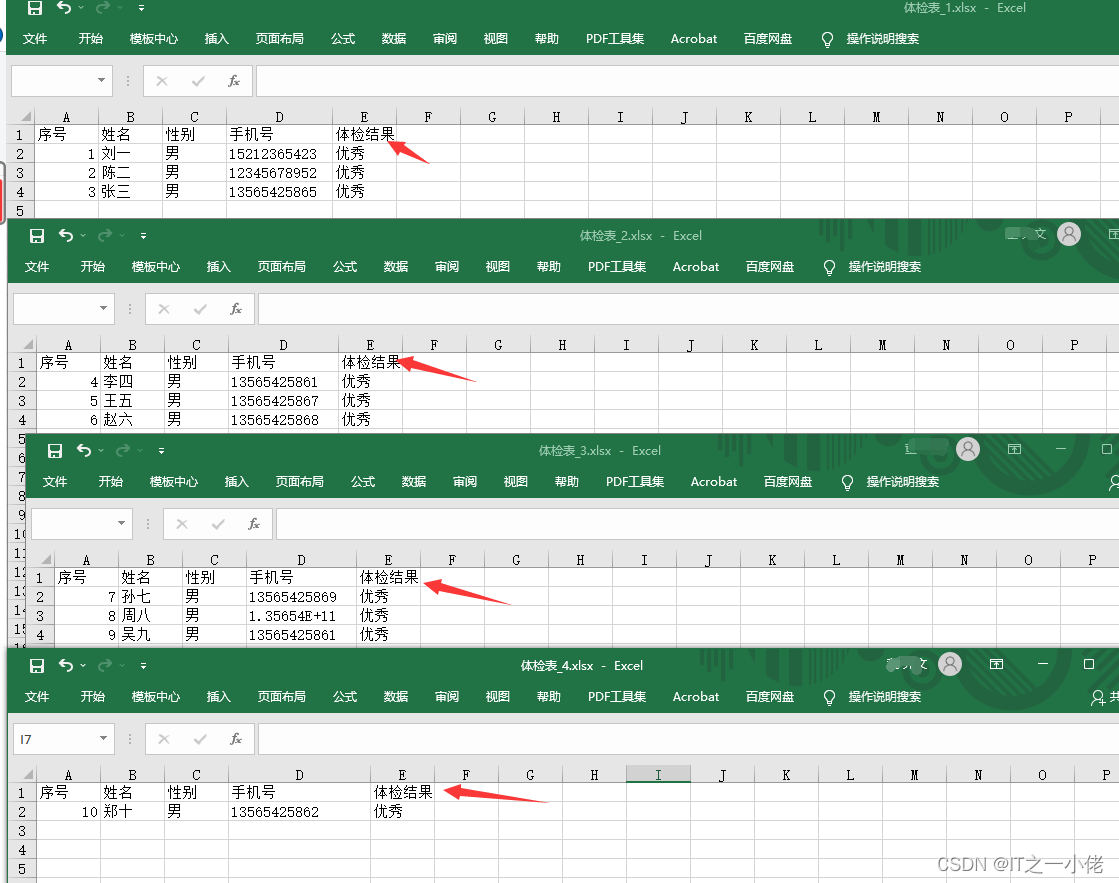
Task: Select cell 李四 in 体检表_2.xlsx
Action: coord(132,382)
